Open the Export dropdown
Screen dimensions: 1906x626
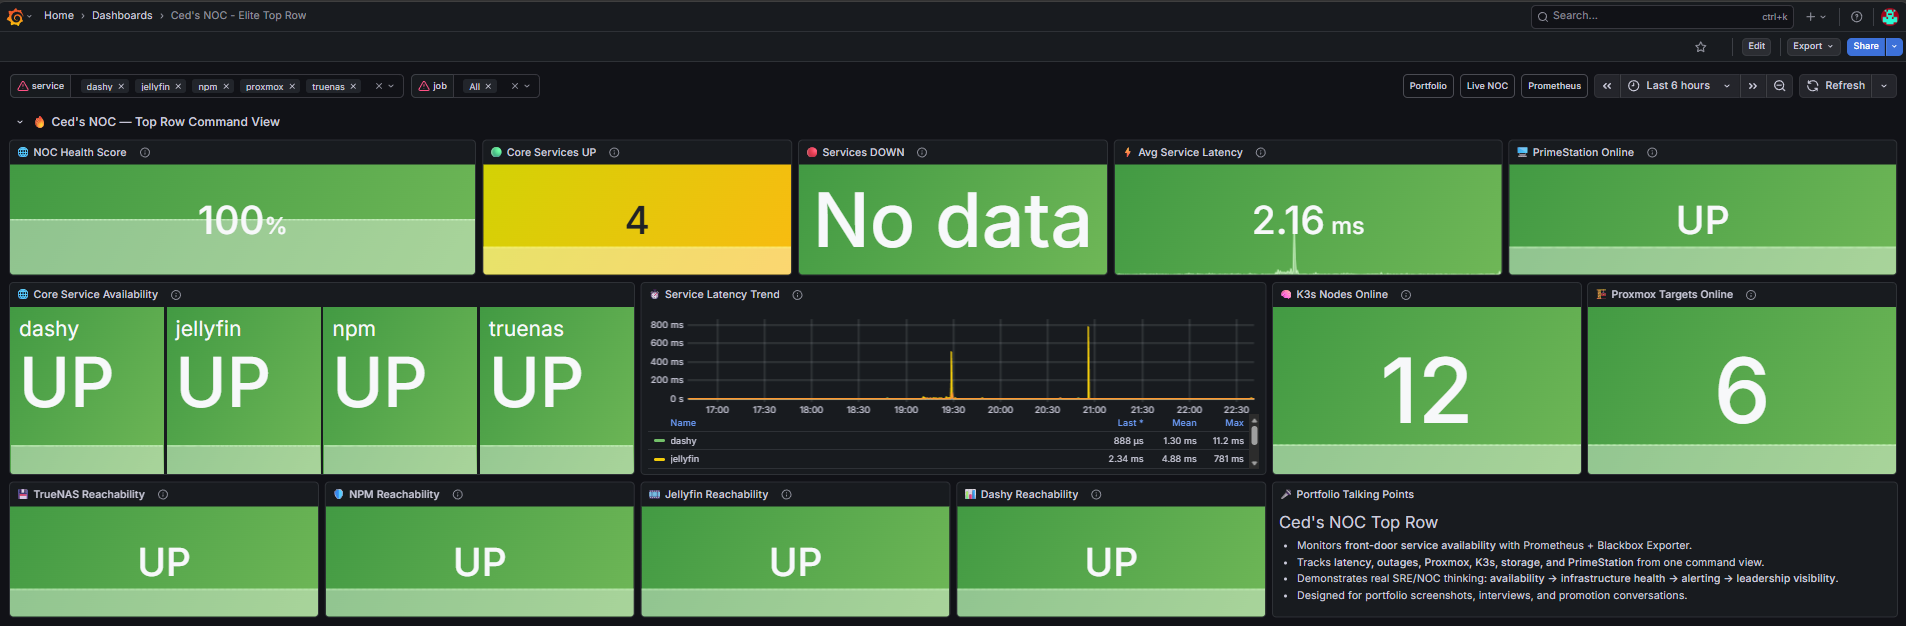(1813, 46)
